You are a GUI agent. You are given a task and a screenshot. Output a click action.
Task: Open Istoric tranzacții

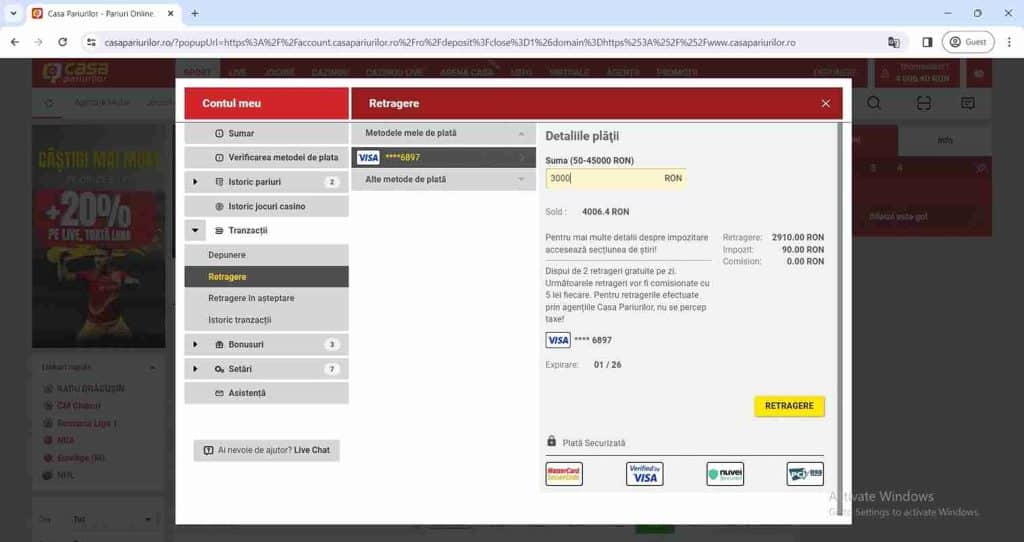pos(240,320)
